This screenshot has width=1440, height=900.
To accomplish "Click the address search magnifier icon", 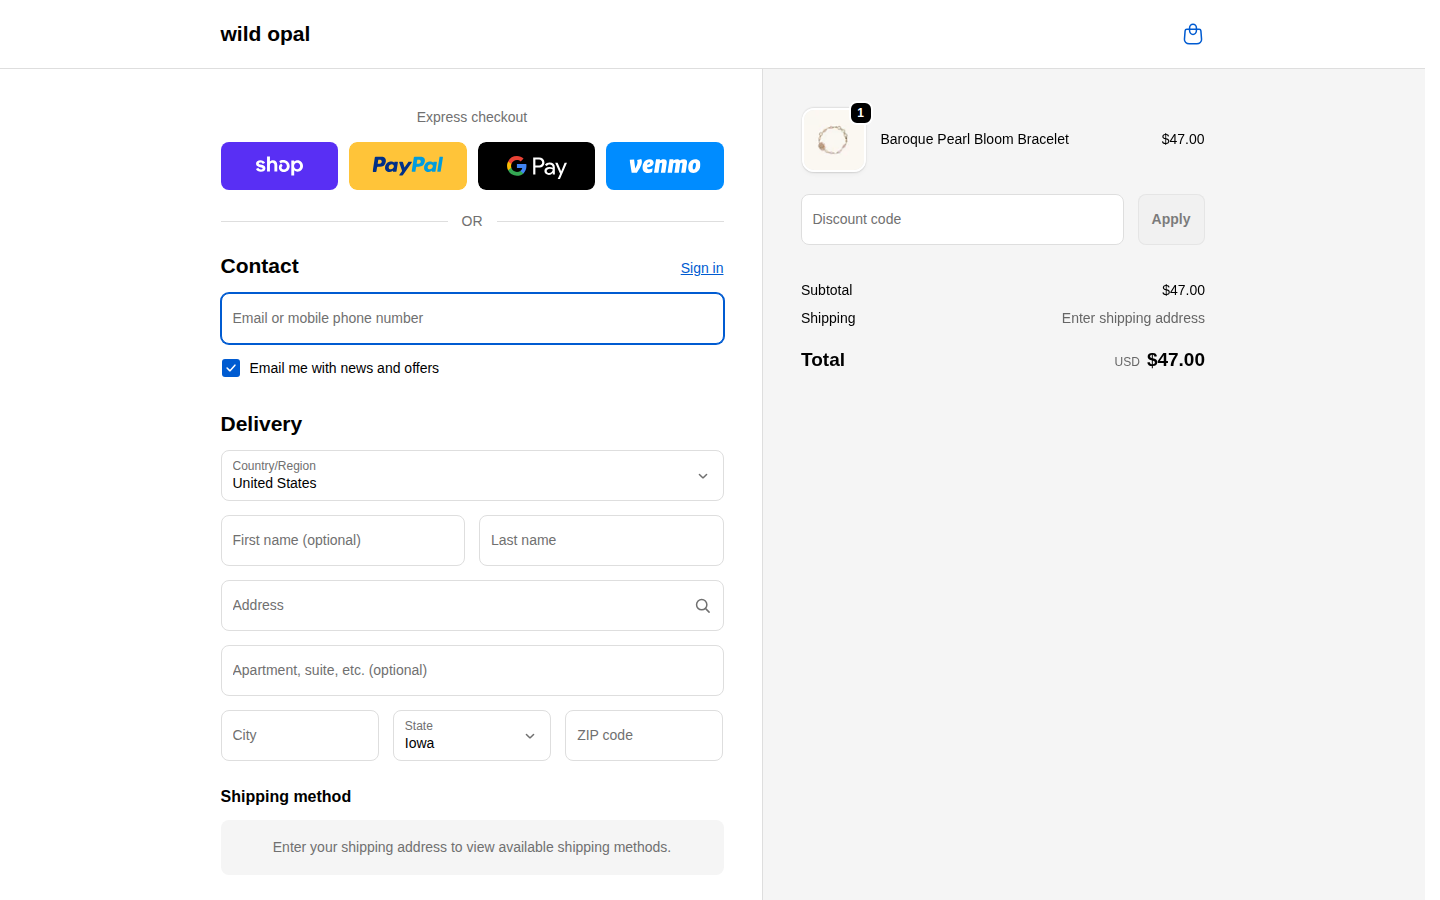I will 703,606.
